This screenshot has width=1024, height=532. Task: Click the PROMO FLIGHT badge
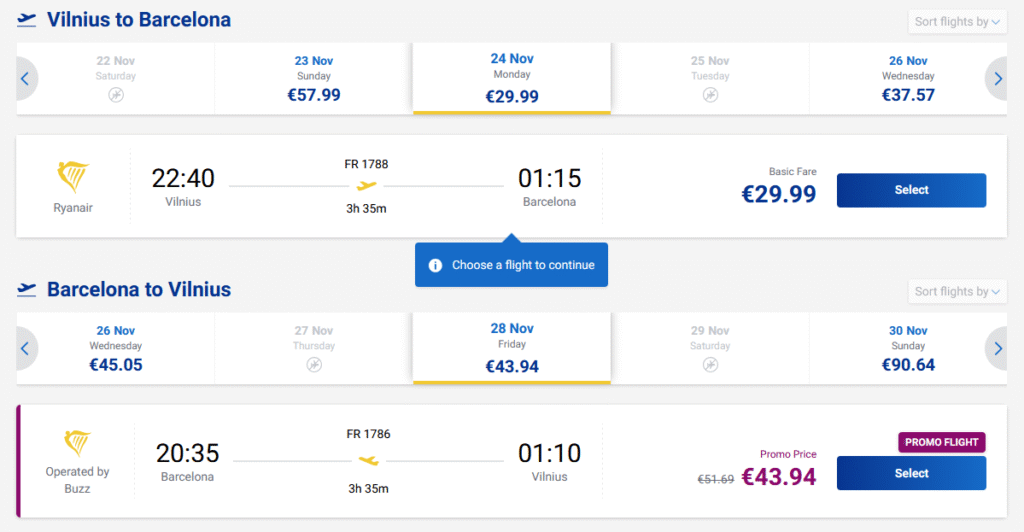coord(941,442)
